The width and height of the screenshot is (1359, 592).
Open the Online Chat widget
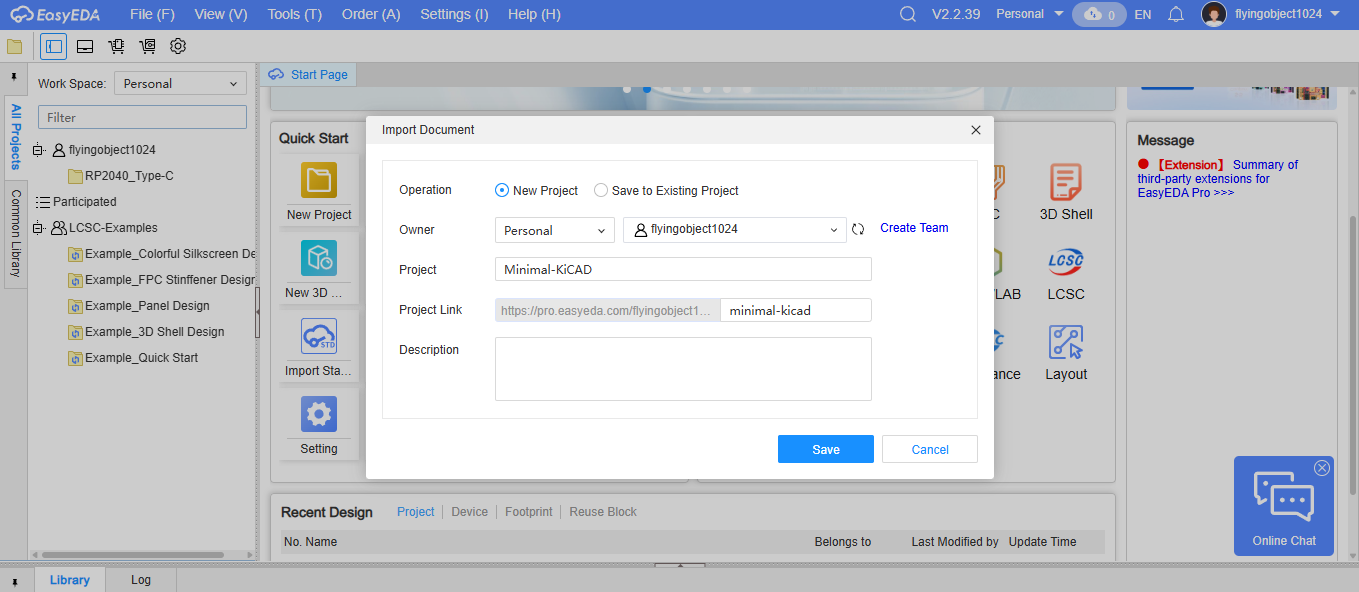point(1284,506)
